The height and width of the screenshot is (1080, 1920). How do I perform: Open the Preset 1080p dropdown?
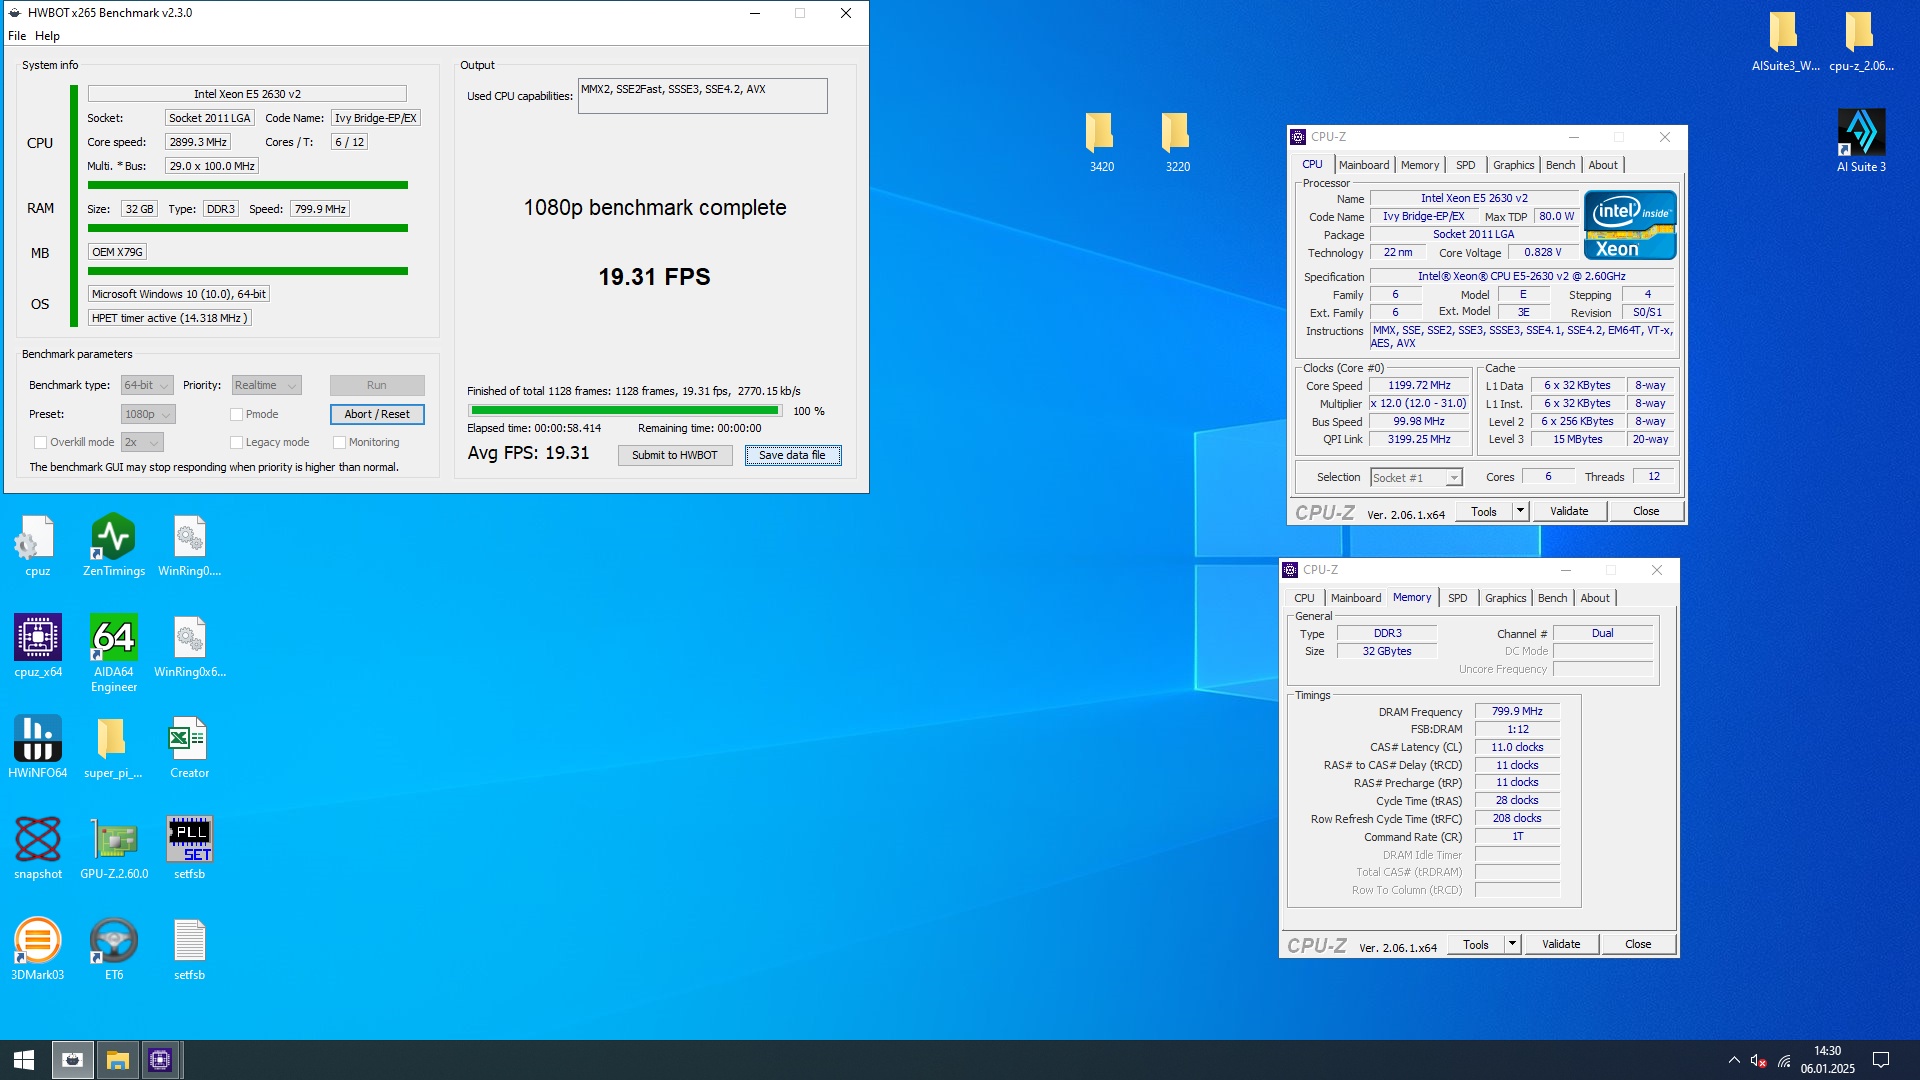point(148,414)
